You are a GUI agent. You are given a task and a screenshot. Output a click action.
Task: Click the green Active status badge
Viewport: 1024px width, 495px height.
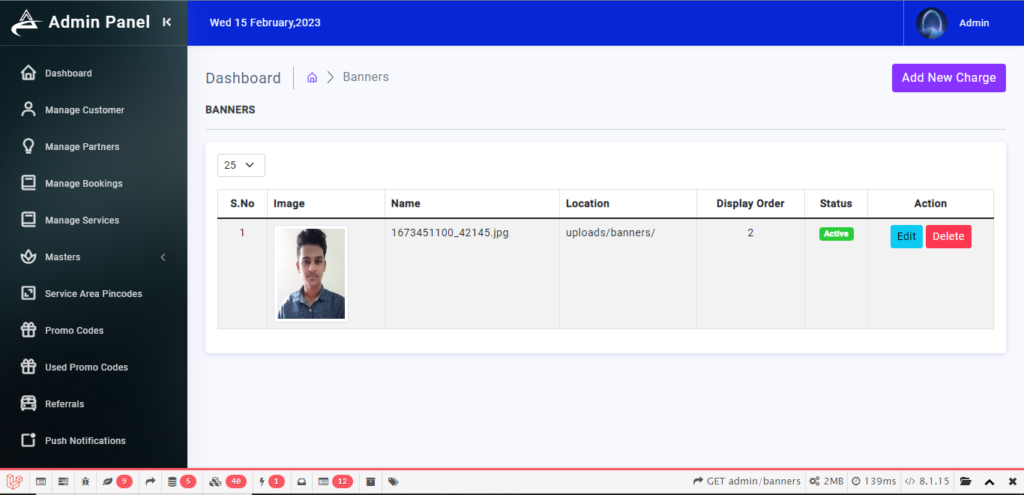click(x=836, y=234)
